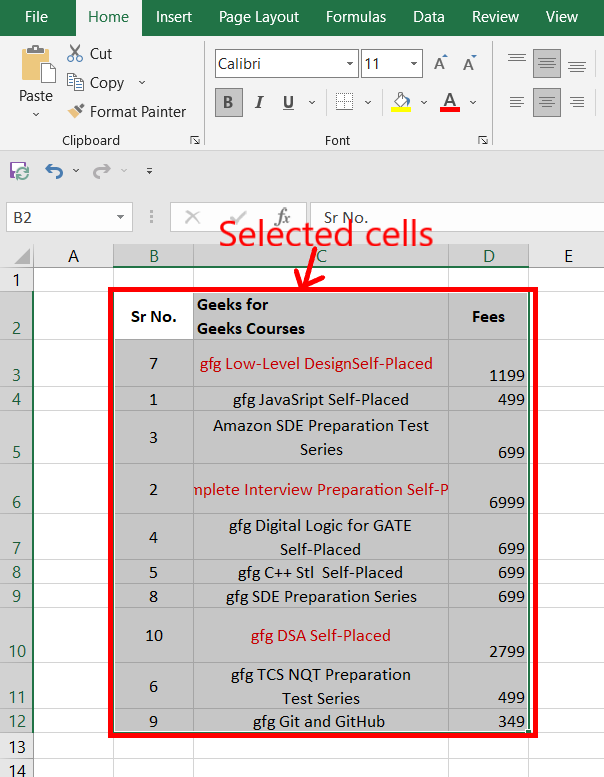This screenshot has width=604, height=777.
Task: Click the Select All corner triangle
Action: (x=22, y=256)
